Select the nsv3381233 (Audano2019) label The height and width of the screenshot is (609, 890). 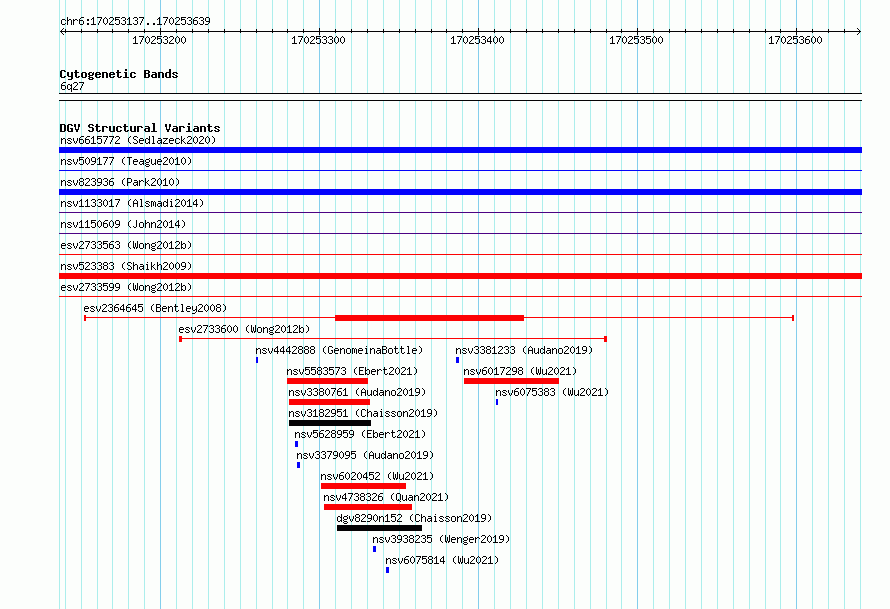click(x=524, y=350)
